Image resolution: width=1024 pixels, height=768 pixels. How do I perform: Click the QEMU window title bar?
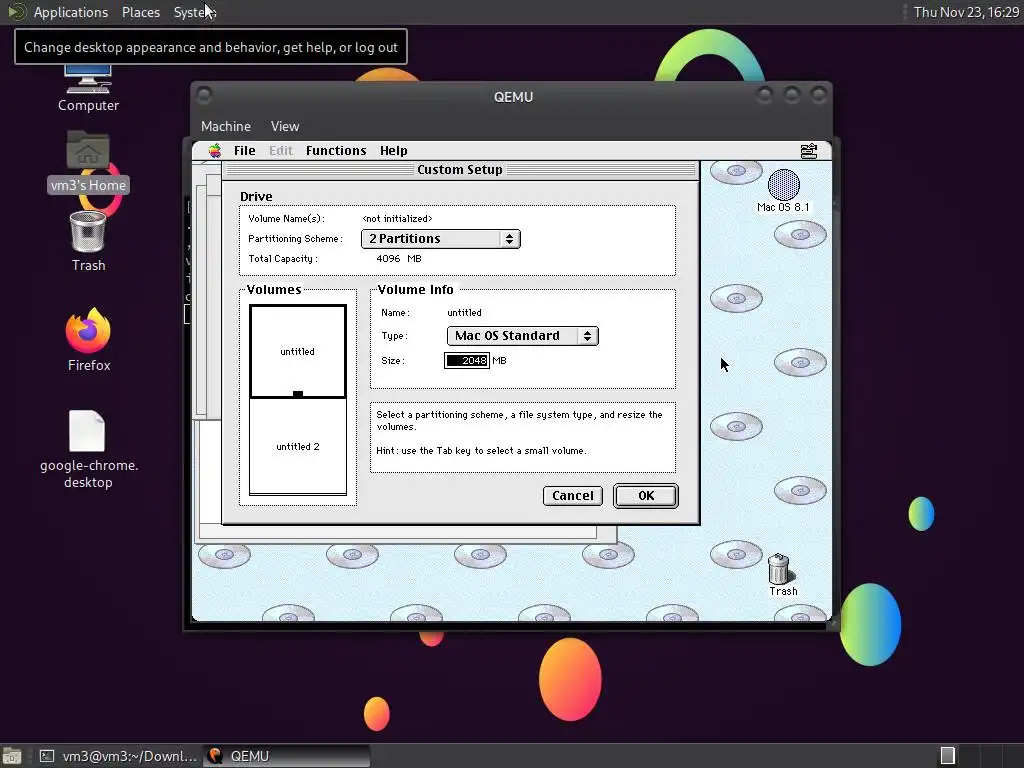[512, 97]
